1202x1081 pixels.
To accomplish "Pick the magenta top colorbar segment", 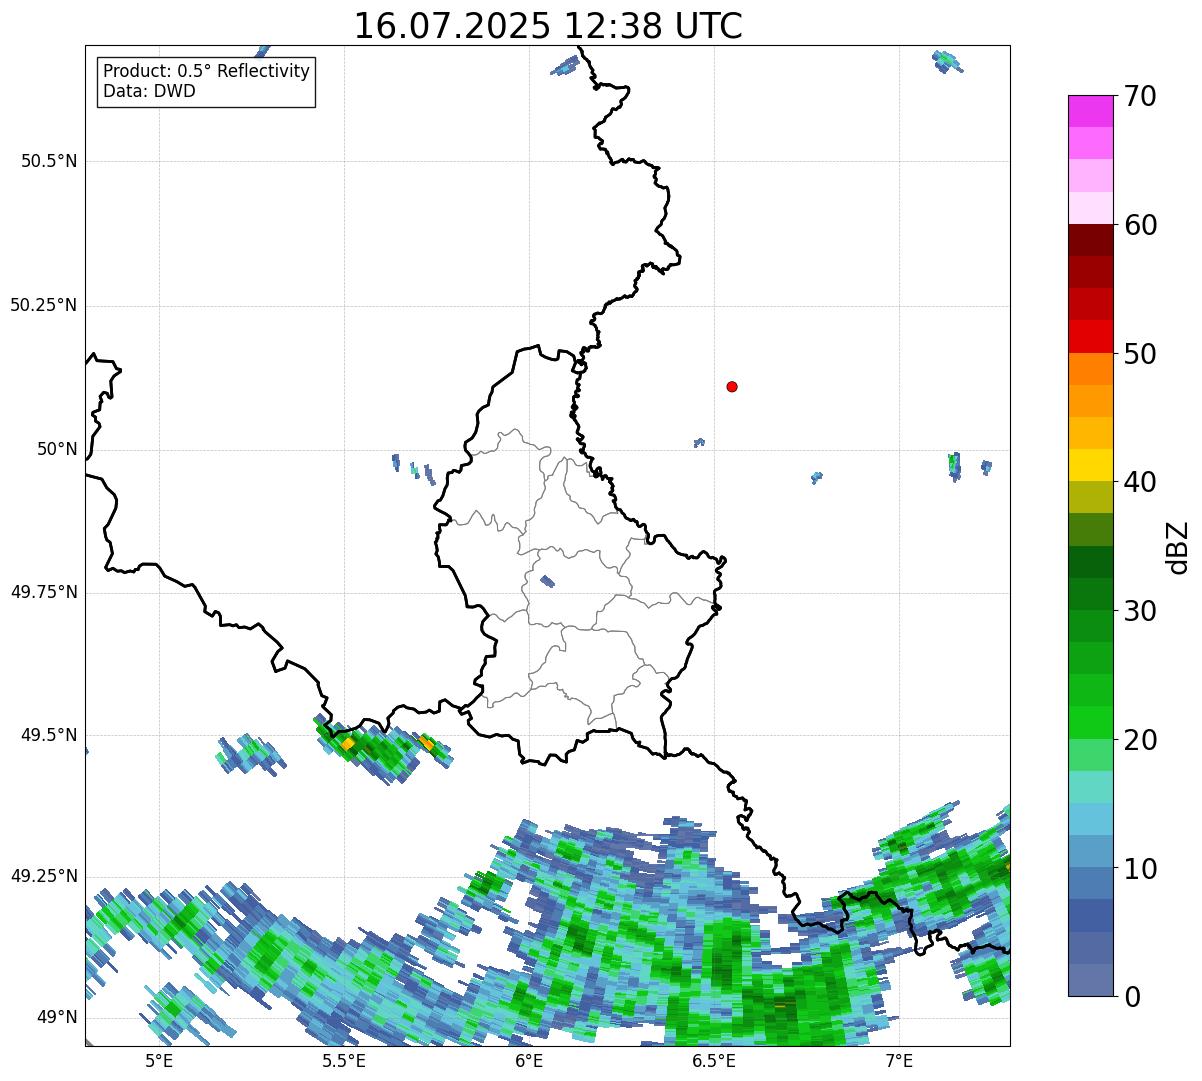I will coord(1090,111).
